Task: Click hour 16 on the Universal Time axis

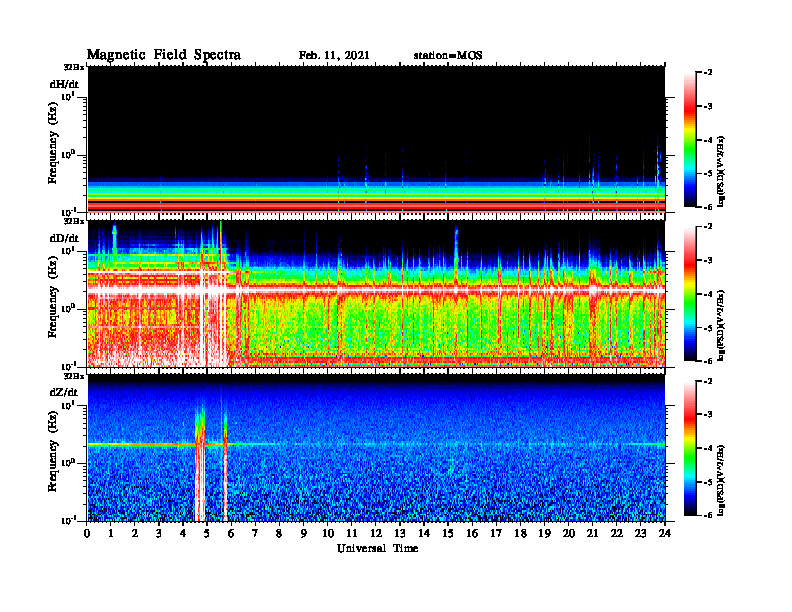Action: (472, 533)
